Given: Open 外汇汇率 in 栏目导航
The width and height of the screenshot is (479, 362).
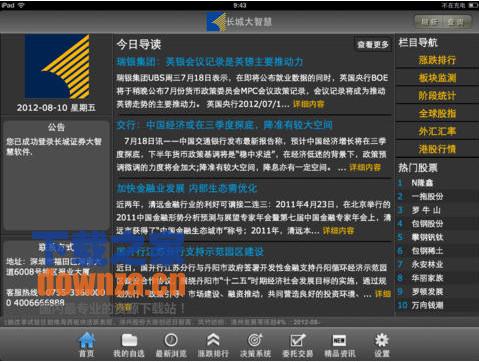Looking at the screenshot, I should 437,131.
